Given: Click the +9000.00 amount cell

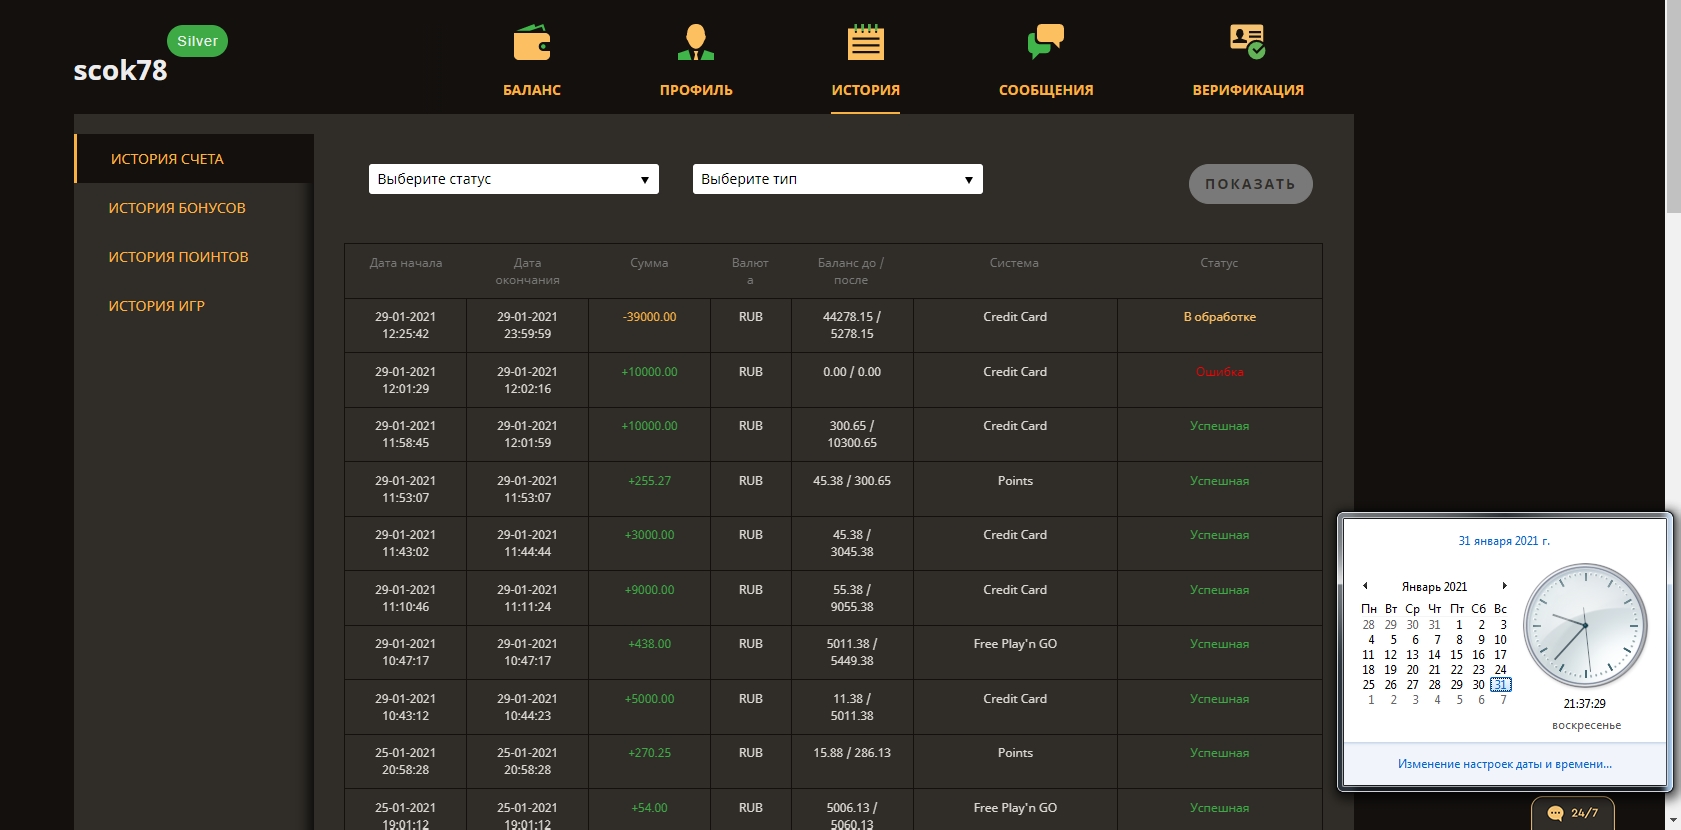Looking at the screenshot, I should click(x=649, y=590).
